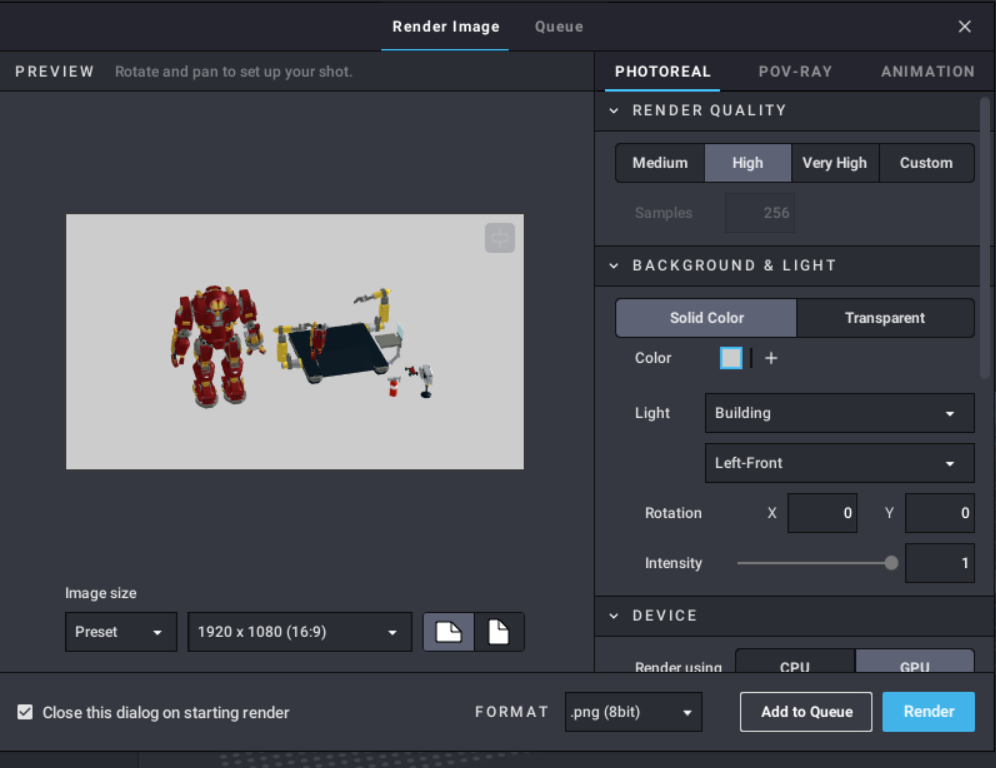
Task: Open the Left-Front light direction dropdown
Action: (840, 463)
